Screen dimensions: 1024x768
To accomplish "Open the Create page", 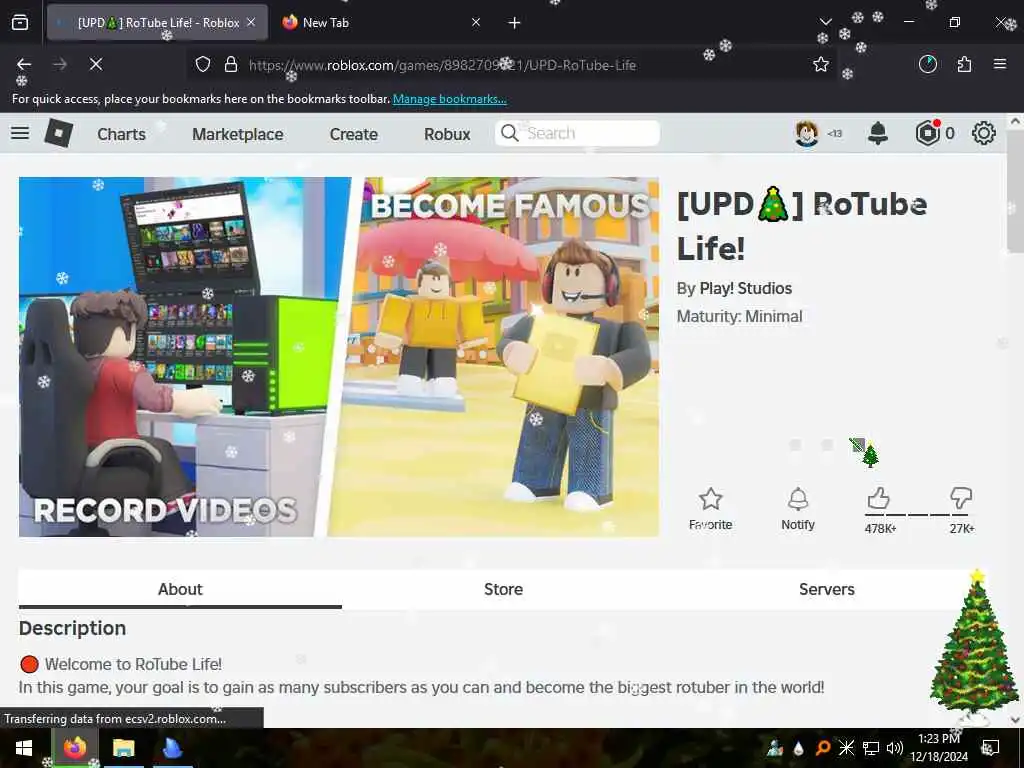I will pos(354,134).
